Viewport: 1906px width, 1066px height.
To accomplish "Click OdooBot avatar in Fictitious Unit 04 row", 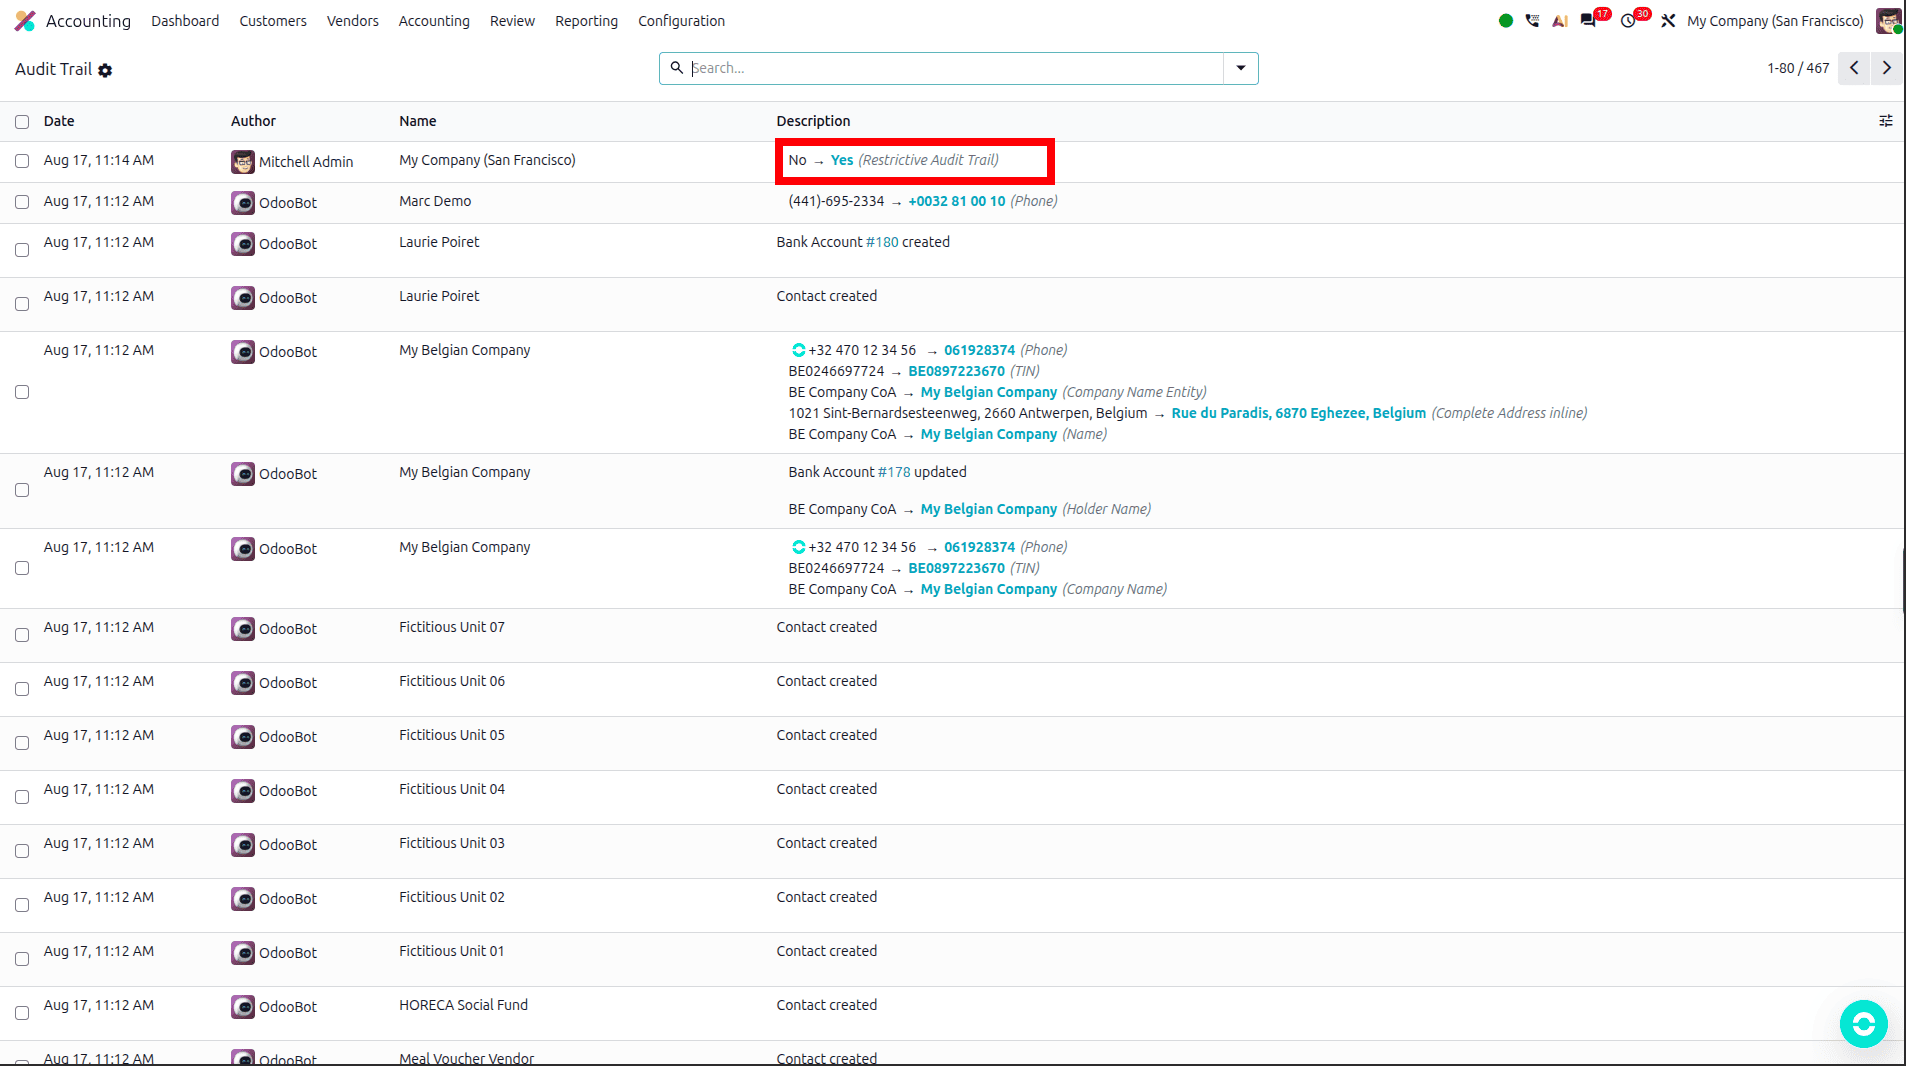I will [243, 791].
